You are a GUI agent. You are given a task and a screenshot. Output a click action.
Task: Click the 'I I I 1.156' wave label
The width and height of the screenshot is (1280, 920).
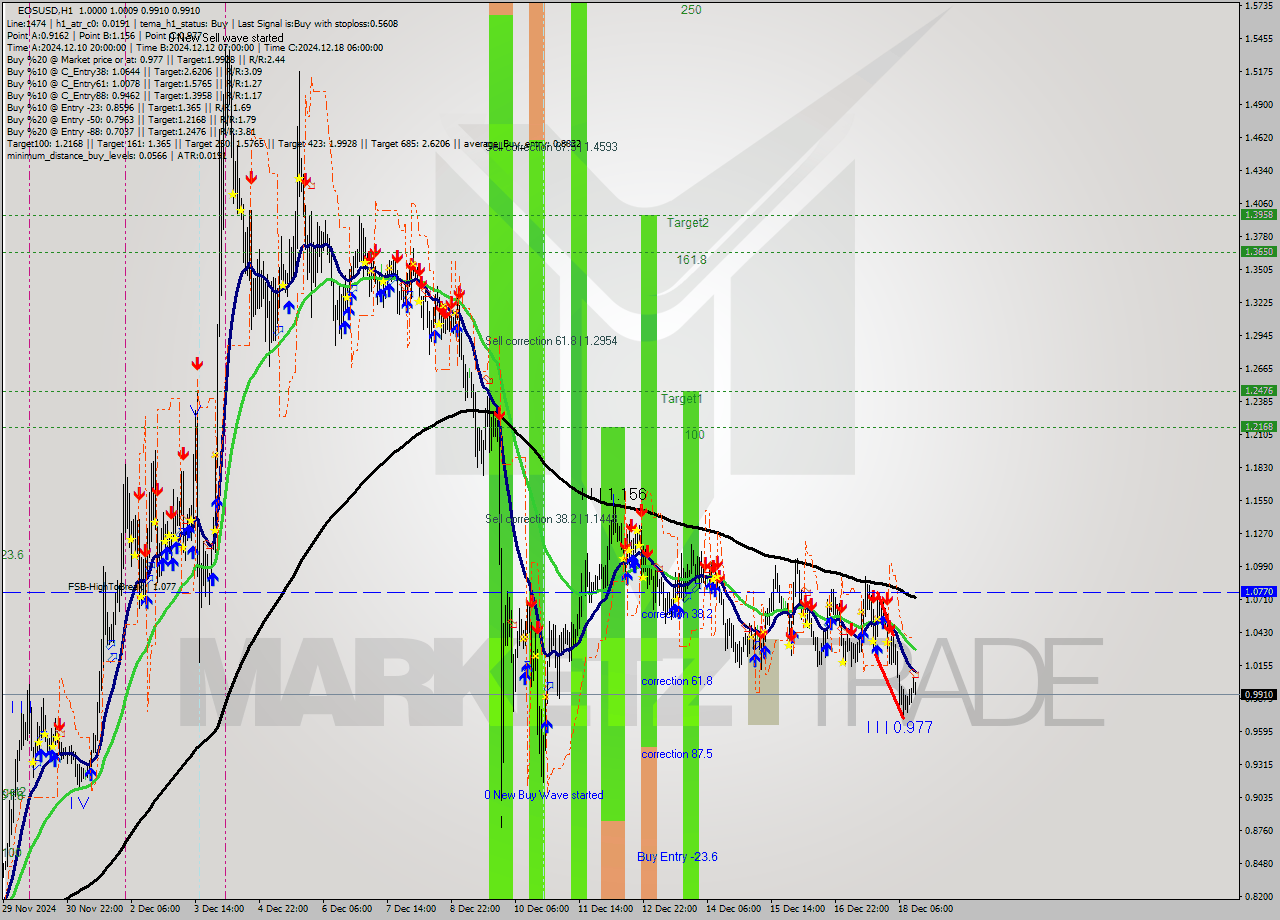616,494
